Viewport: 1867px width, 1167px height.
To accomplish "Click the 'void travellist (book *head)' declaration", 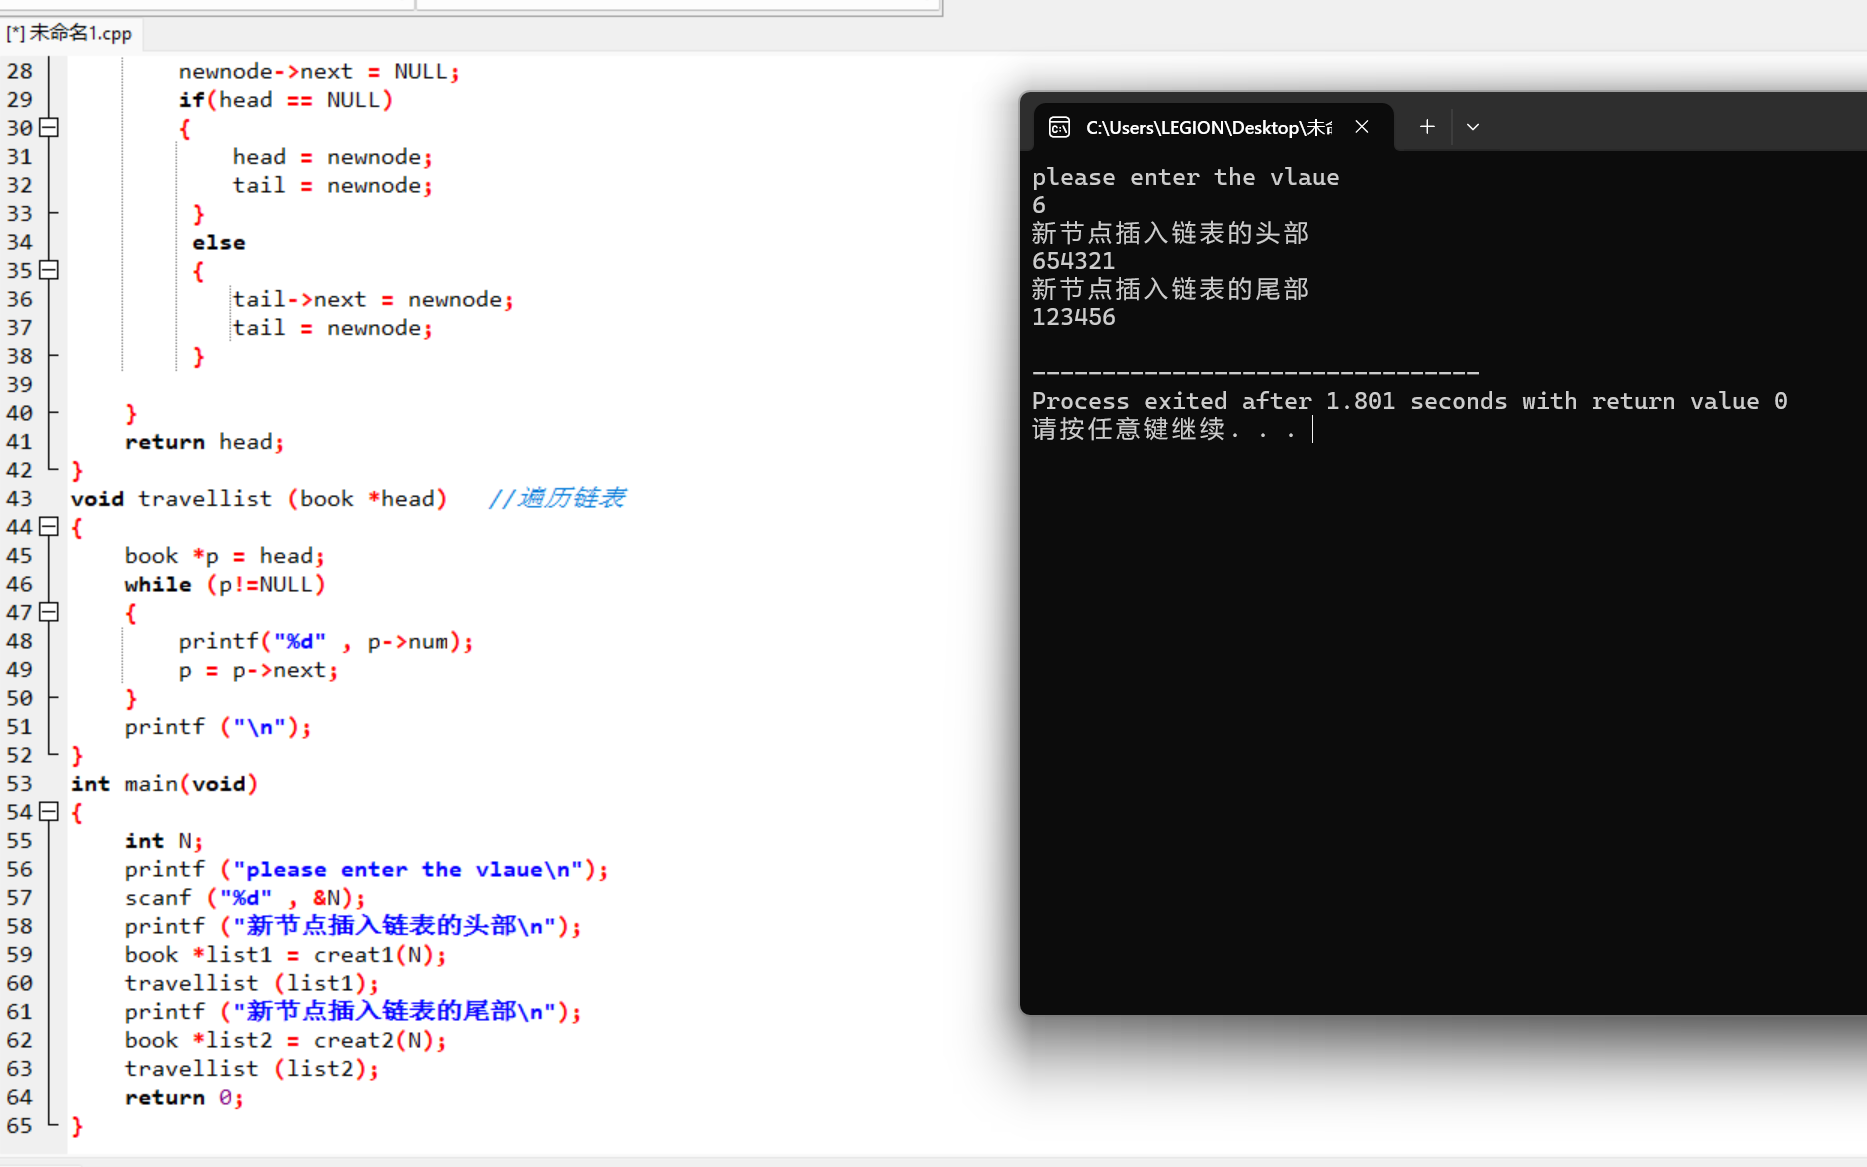I will [259, 499].
